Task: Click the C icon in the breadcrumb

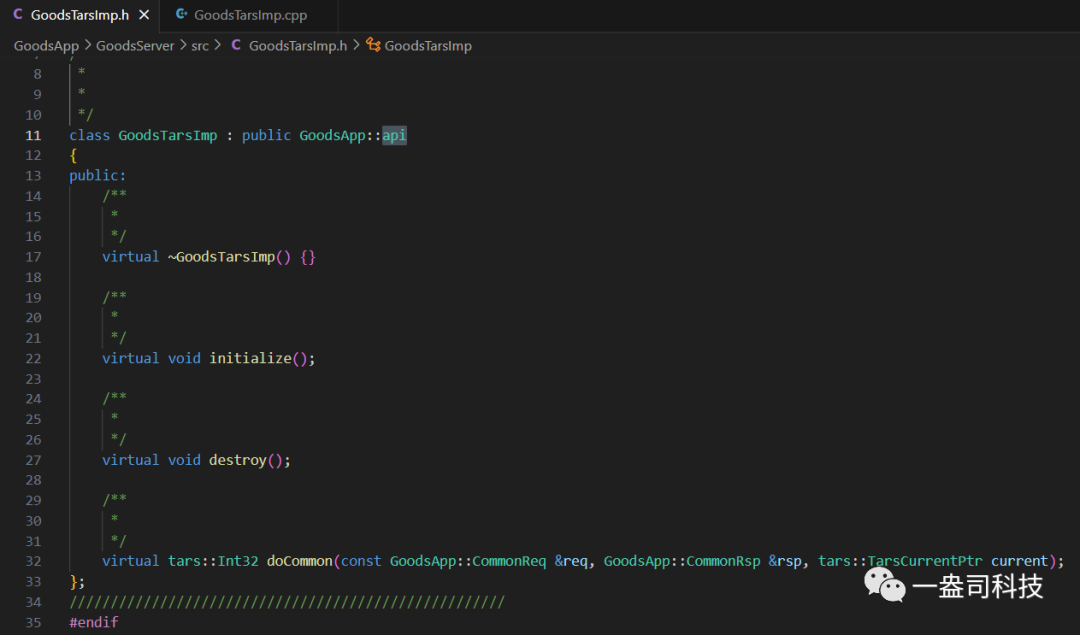Action: point(236,45)
